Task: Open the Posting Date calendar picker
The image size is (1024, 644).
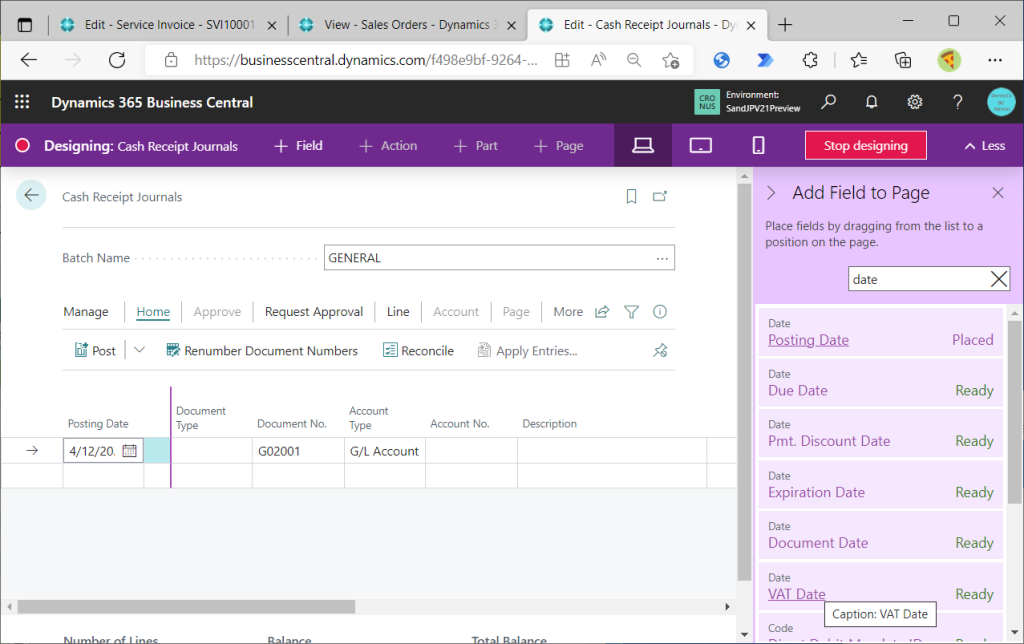Action: point(129,451)
